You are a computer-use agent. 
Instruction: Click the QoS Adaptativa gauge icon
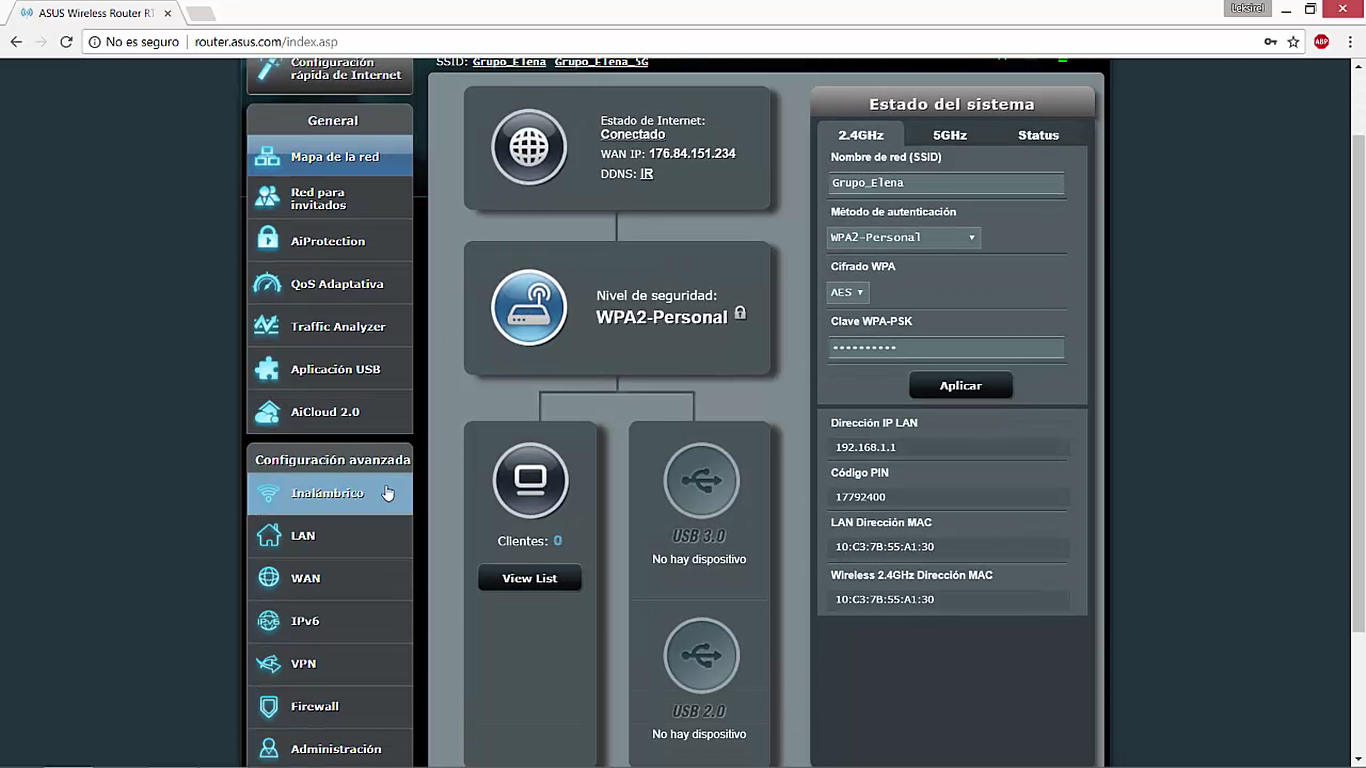(267, 284)
